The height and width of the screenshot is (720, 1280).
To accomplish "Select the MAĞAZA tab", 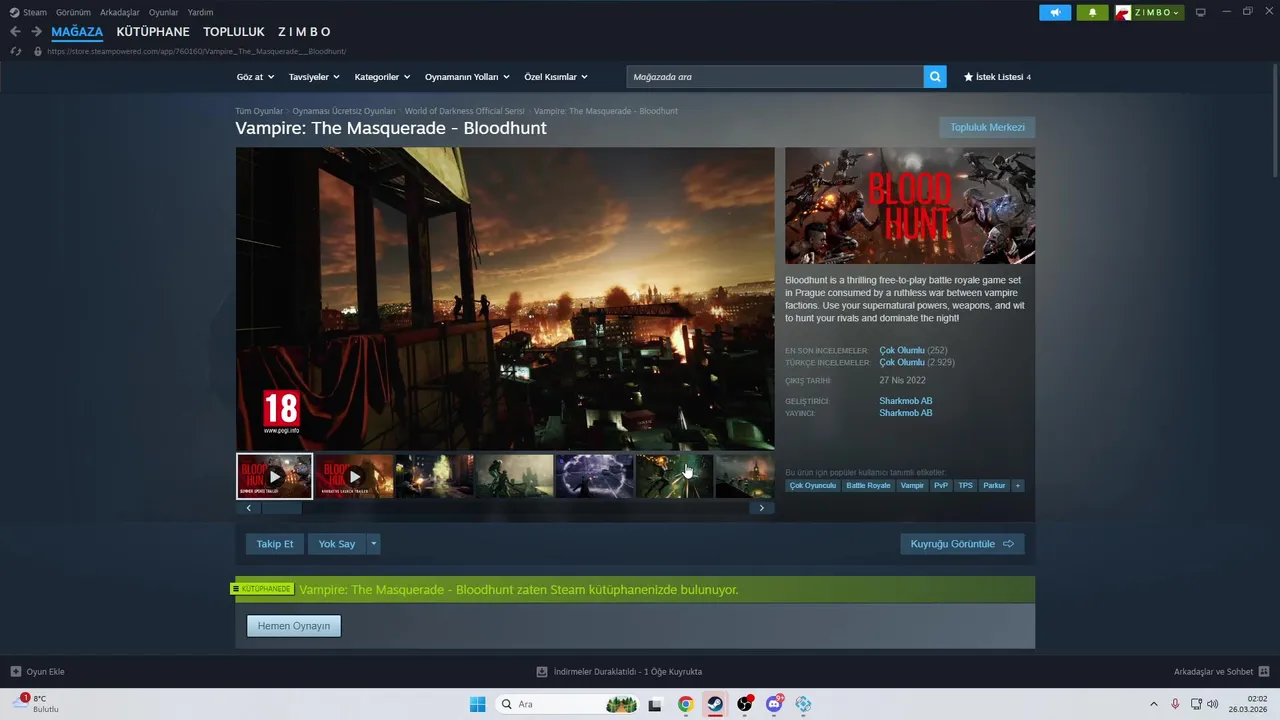I will pos(77,32).
